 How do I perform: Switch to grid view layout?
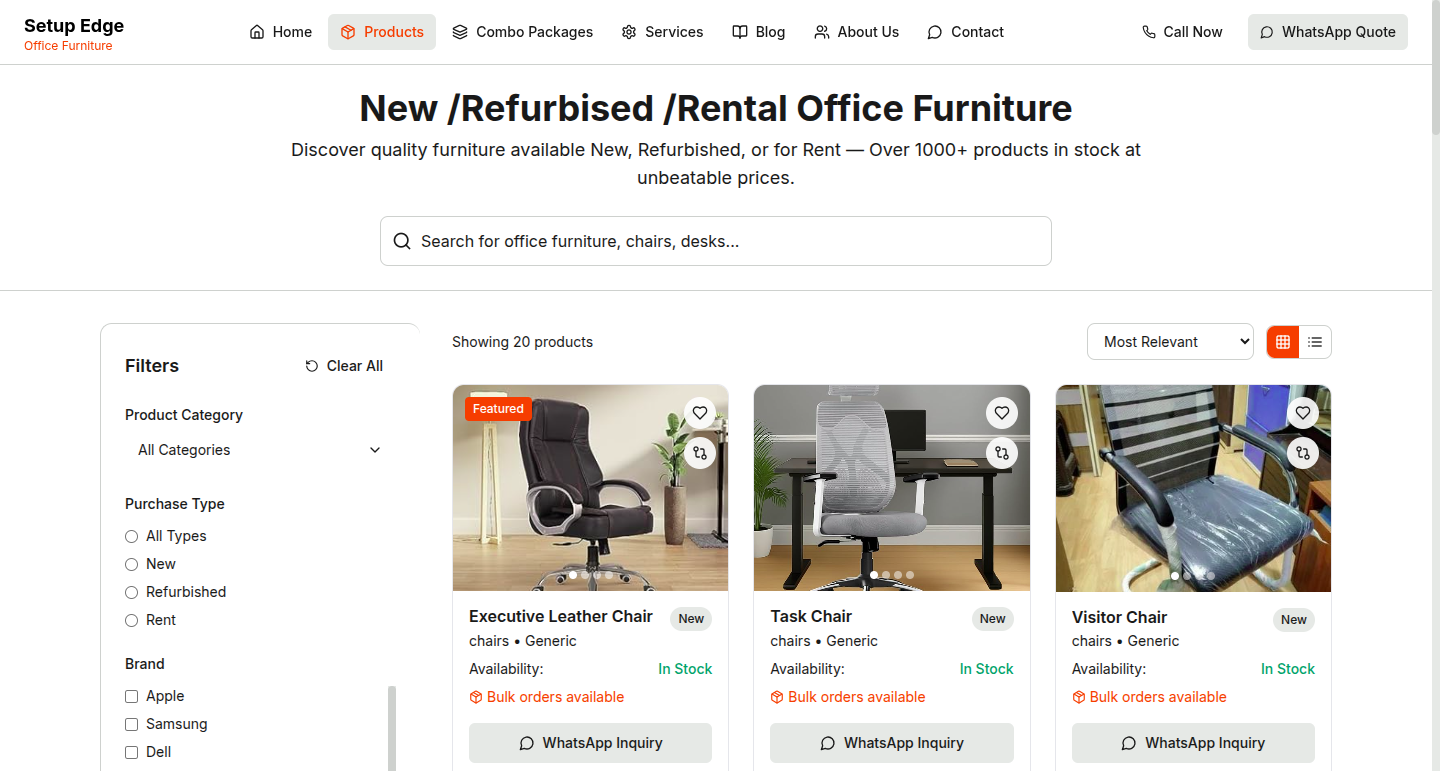pyautogui.click(x=1283, y=342)
